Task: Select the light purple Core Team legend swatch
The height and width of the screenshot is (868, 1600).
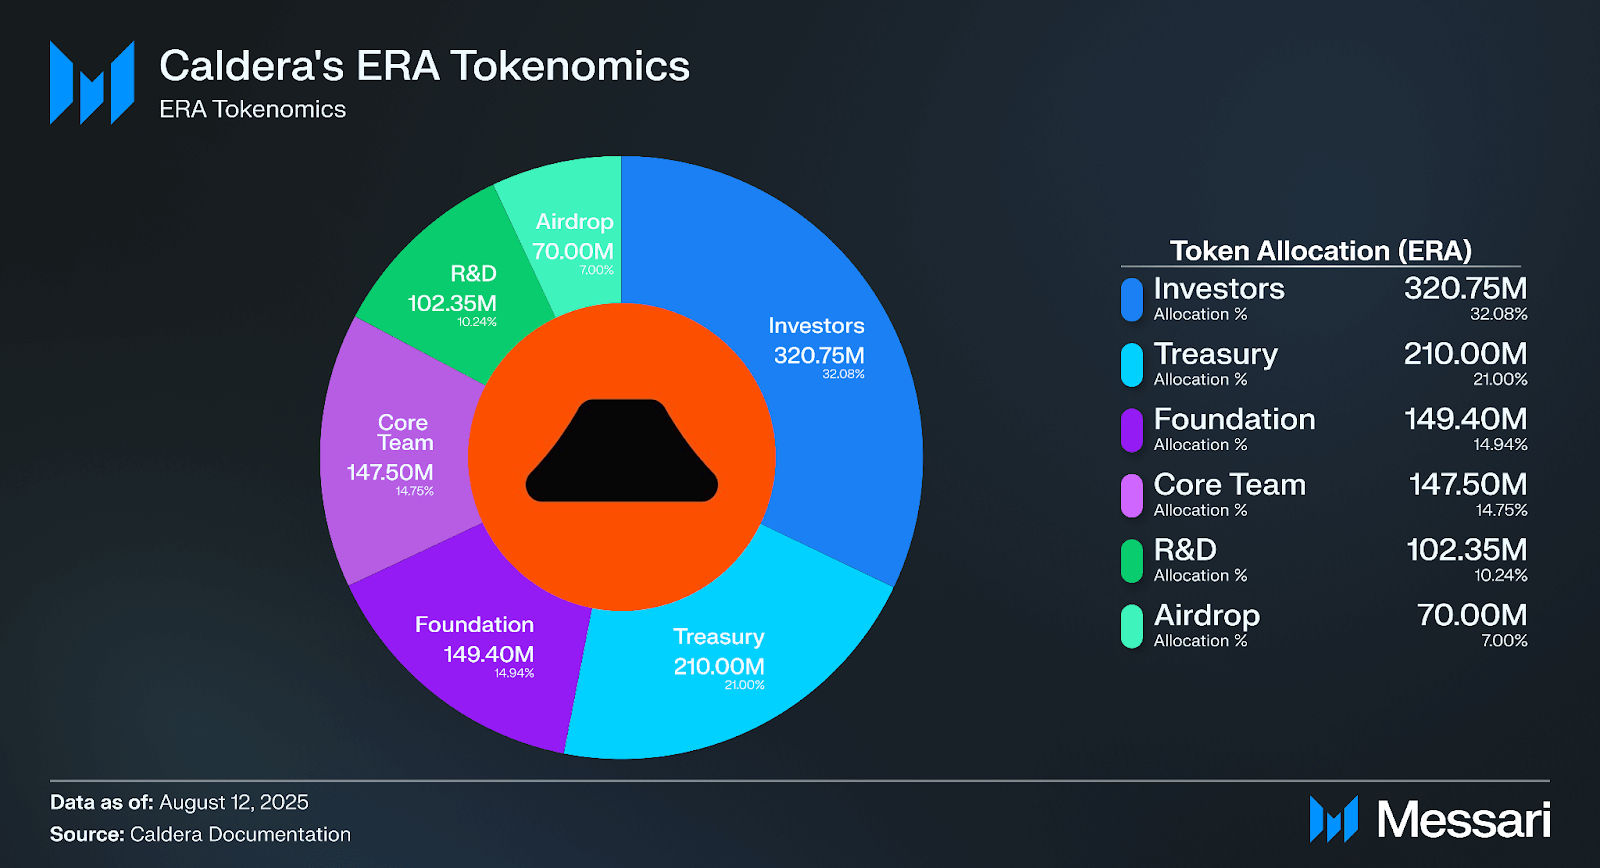Action: [1132, 496]
